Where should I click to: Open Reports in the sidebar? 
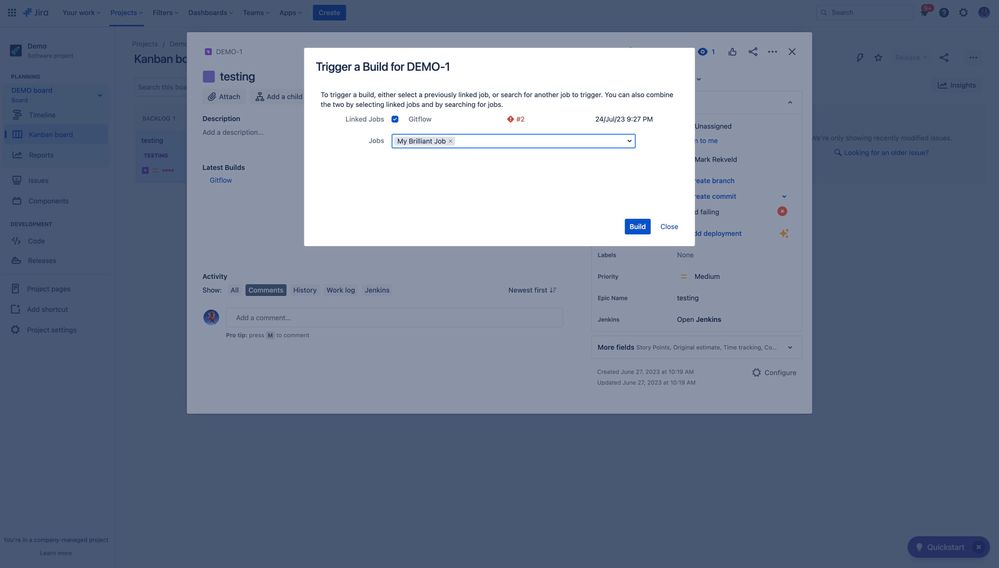pyautogui.click(x=57, y=155)
